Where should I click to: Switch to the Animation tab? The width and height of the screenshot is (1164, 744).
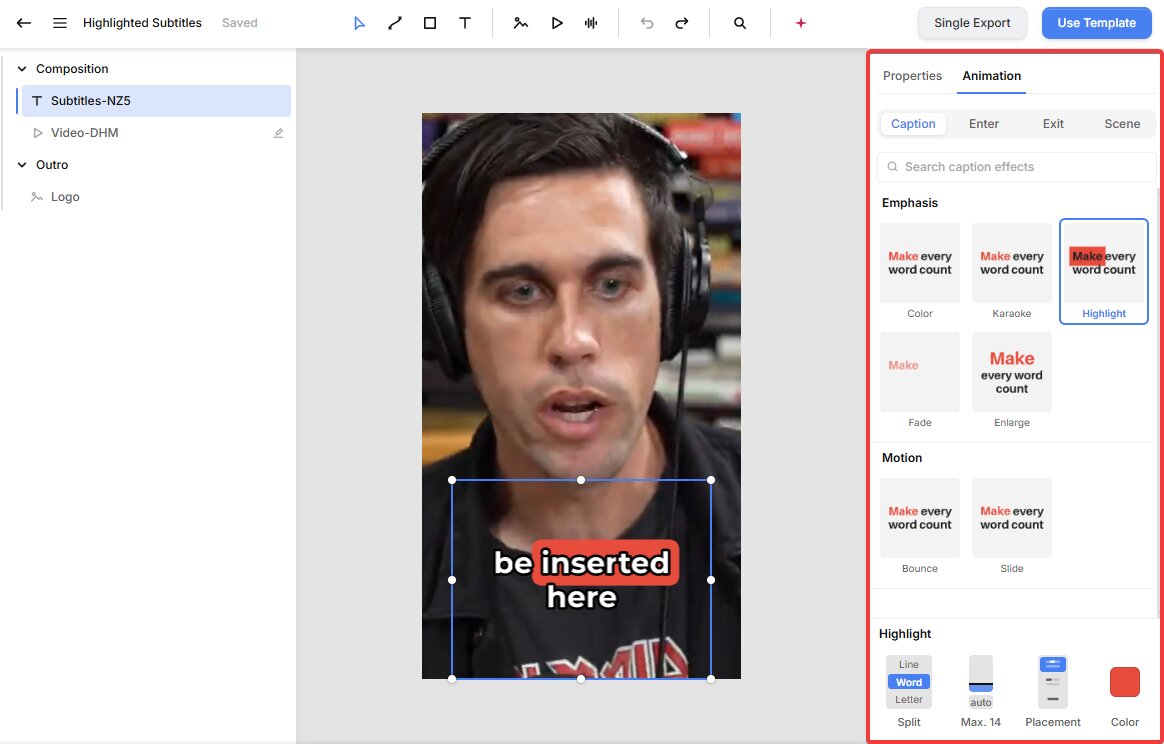pos(991,76)
